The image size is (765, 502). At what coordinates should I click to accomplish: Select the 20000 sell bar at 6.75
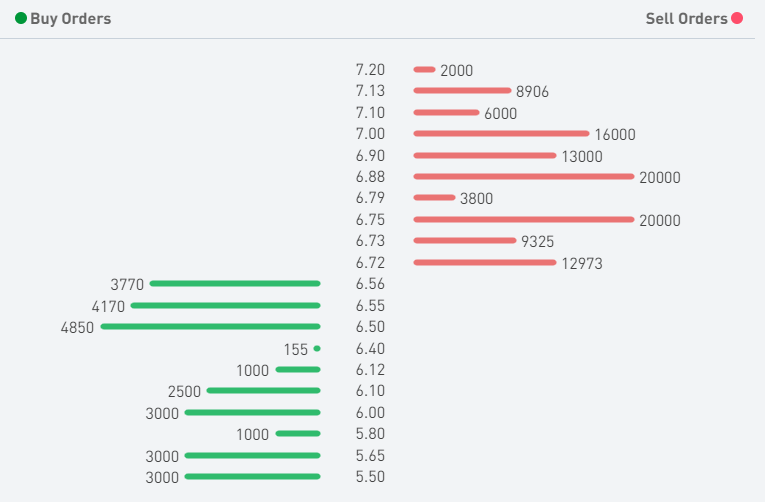point(523,220)
